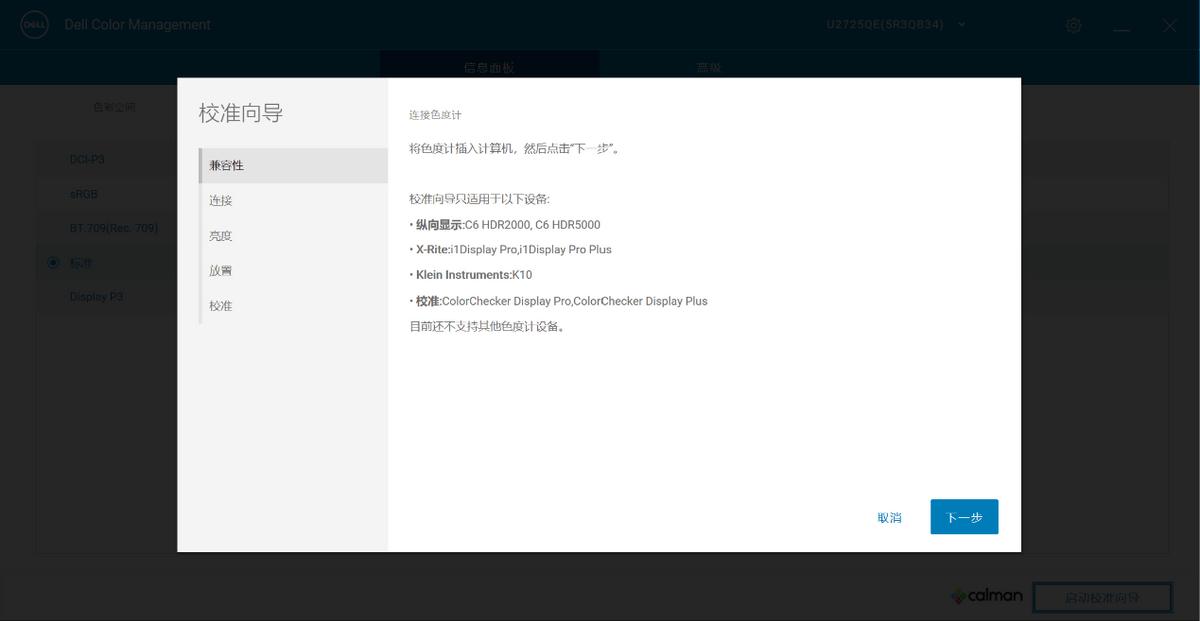The width and height of the screenshot is (1200, 621).
Task: Choose the sRGB color space
Action: tap(84, 194)
